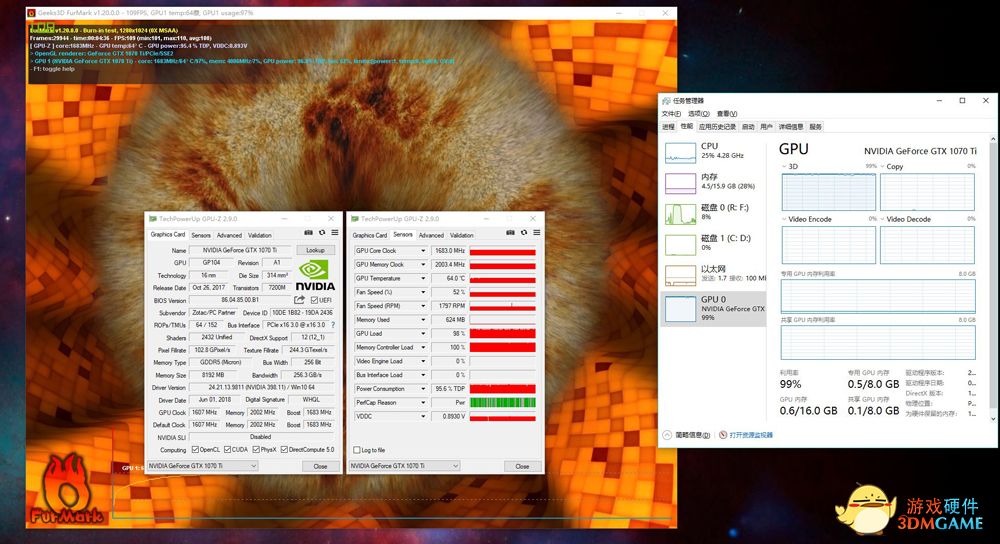
Task: Switch to the 应用历史记录 tab in Task Manager
Action: point(717,127)
